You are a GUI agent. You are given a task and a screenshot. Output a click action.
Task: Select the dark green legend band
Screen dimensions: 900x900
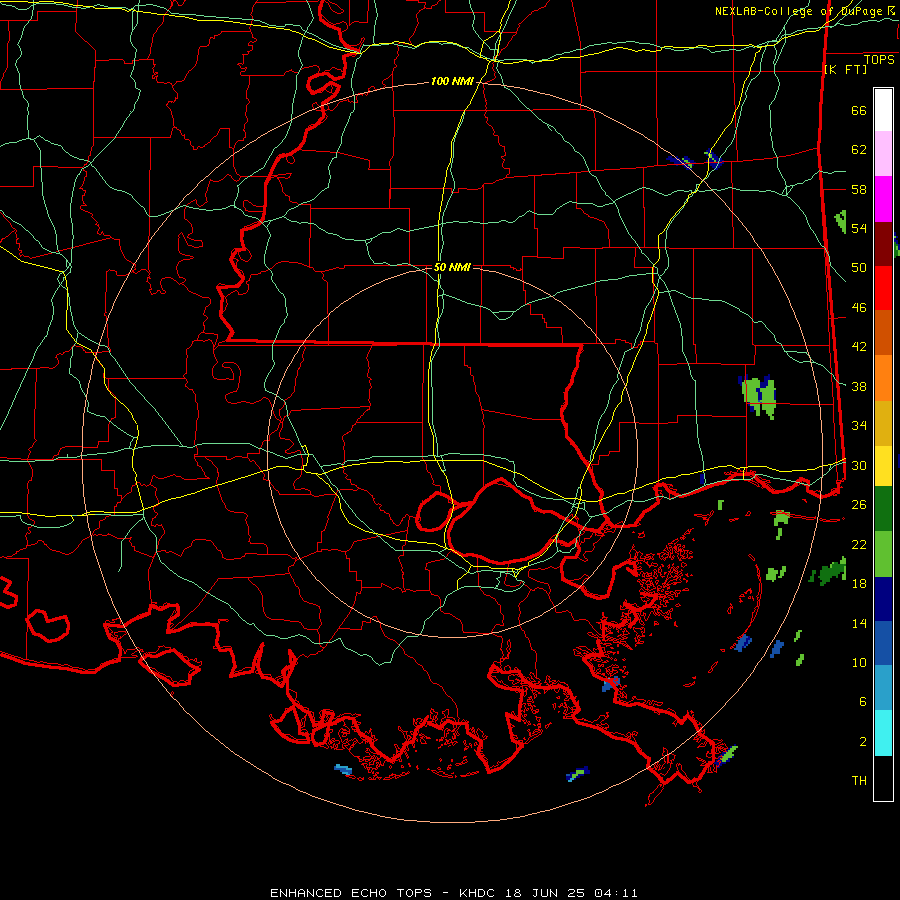point(883,509)
